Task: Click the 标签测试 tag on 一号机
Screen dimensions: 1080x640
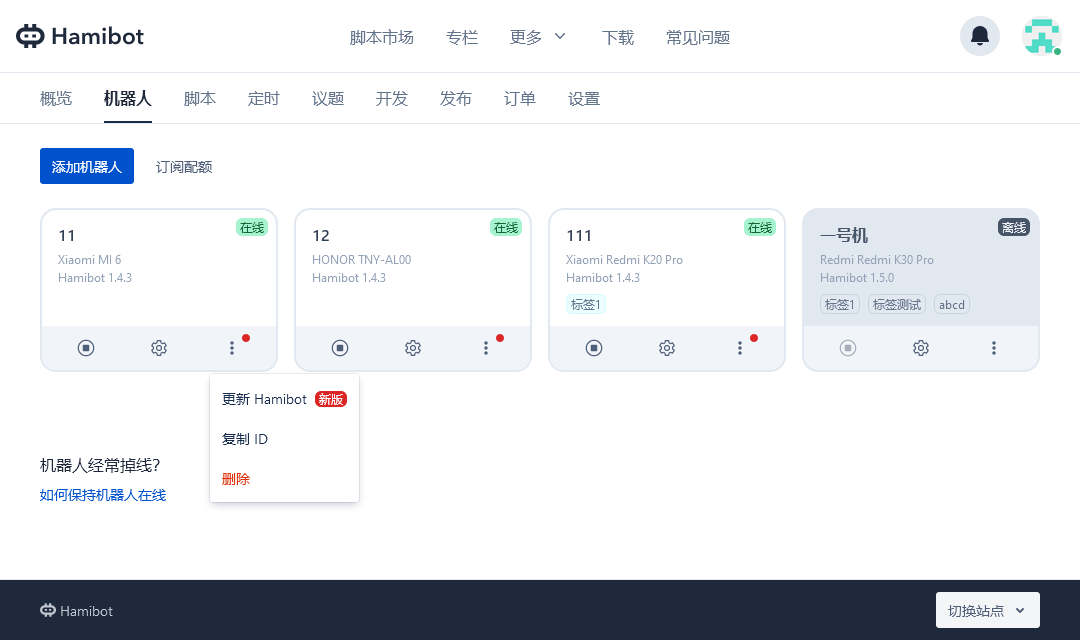Action: [x=897, y=305]
